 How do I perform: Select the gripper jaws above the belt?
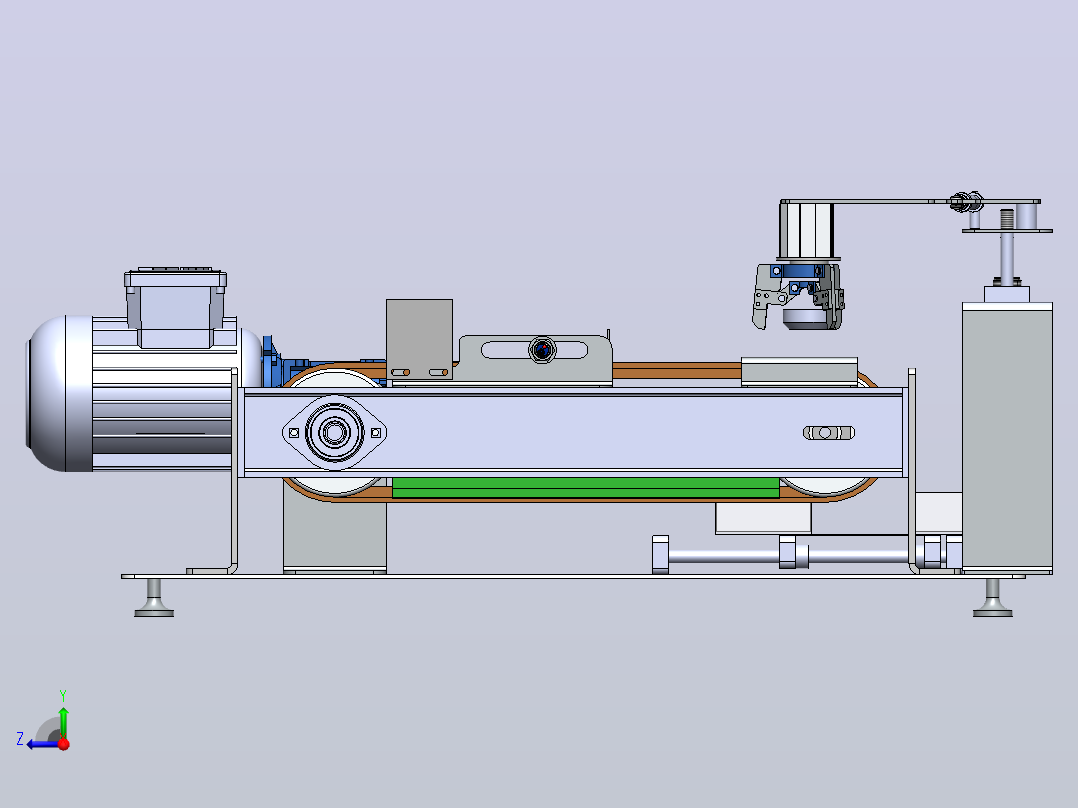798,296
